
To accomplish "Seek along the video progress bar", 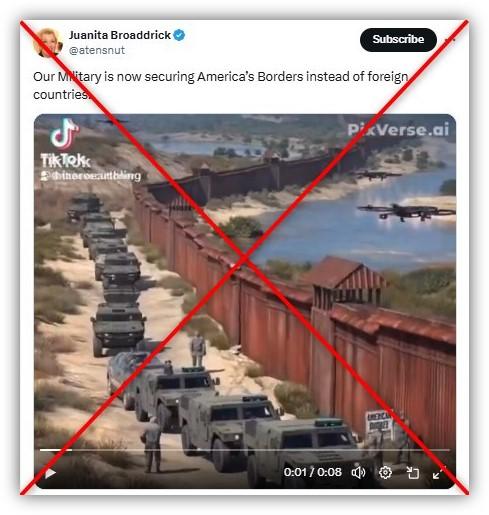I will click(244, 450).
